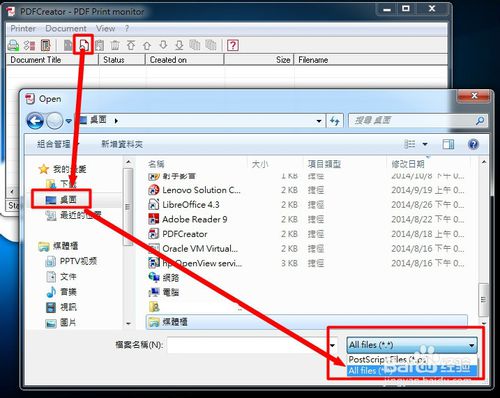Open recent locations dropdown beside navigation arrows
500x398 pixels.
tap(68, 121)
